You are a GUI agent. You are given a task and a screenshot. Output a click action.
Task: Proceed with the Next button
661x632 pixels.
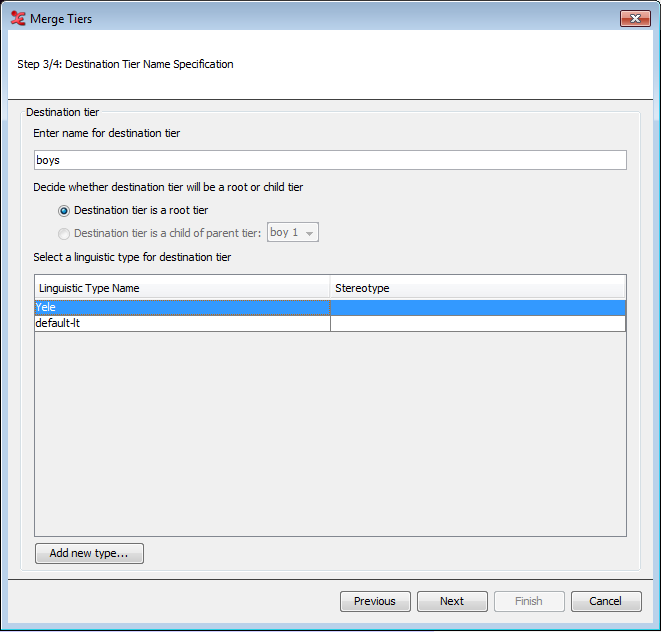(x=452, y=601)
